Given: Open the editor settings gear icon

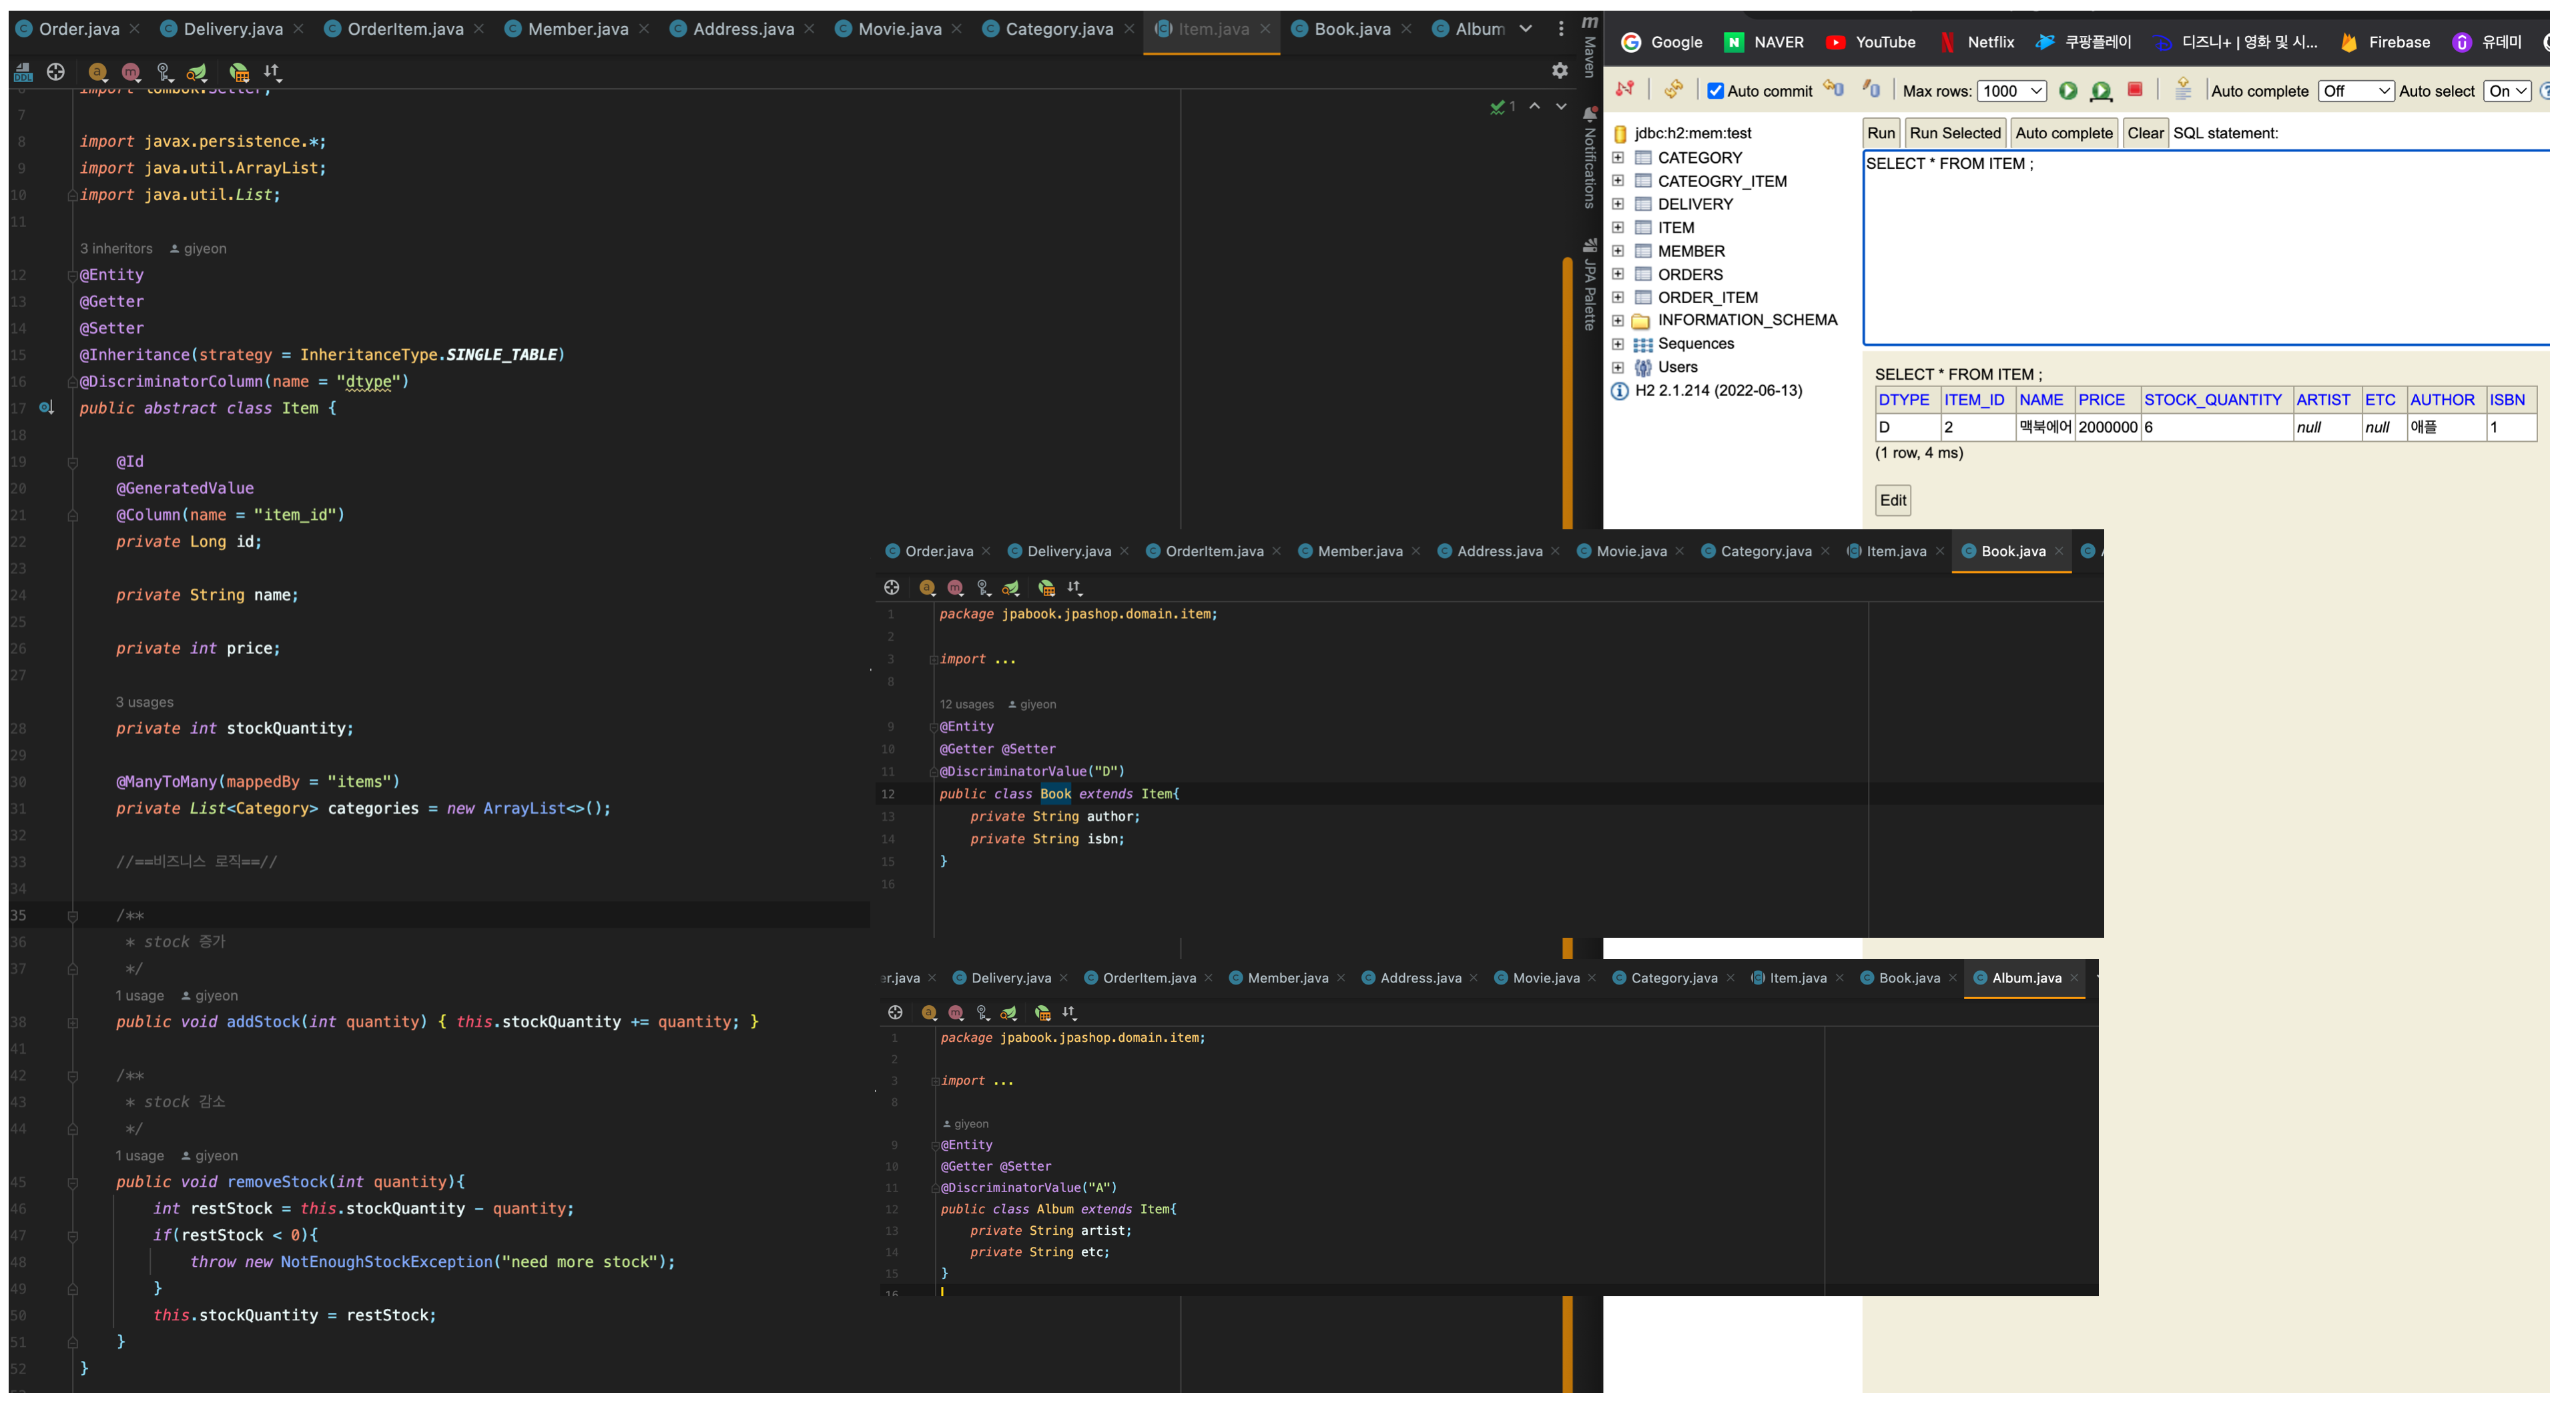Looking at the screenshot, I should click(1560, 70).
